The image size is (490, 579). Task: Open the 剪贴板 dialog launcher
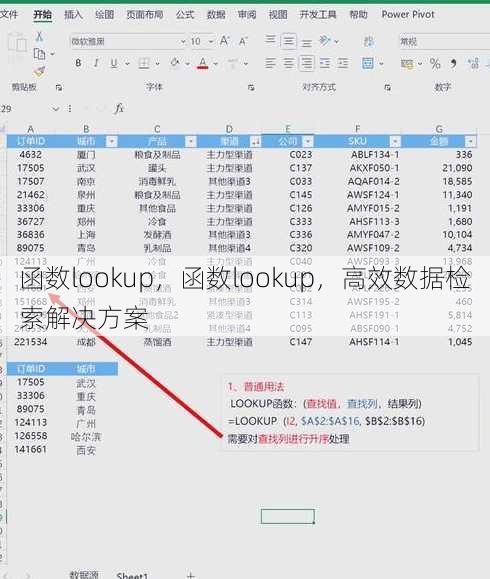coord(59,88)
